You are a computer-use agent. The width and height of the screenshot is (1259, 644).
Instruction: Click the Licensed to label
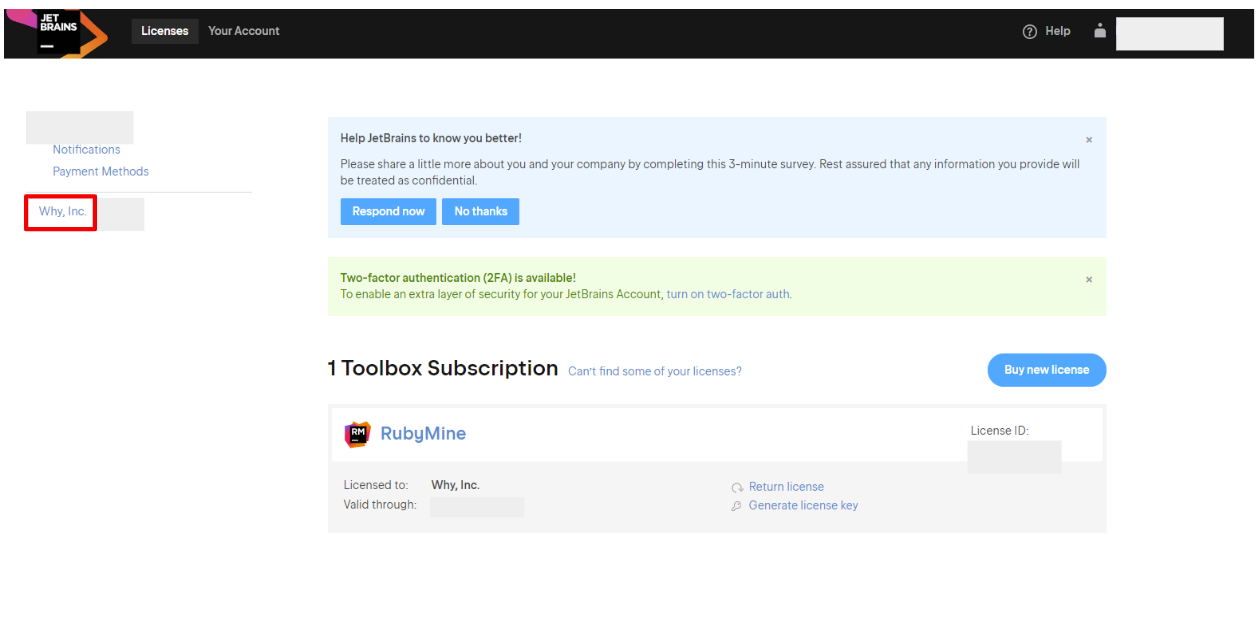376,485
